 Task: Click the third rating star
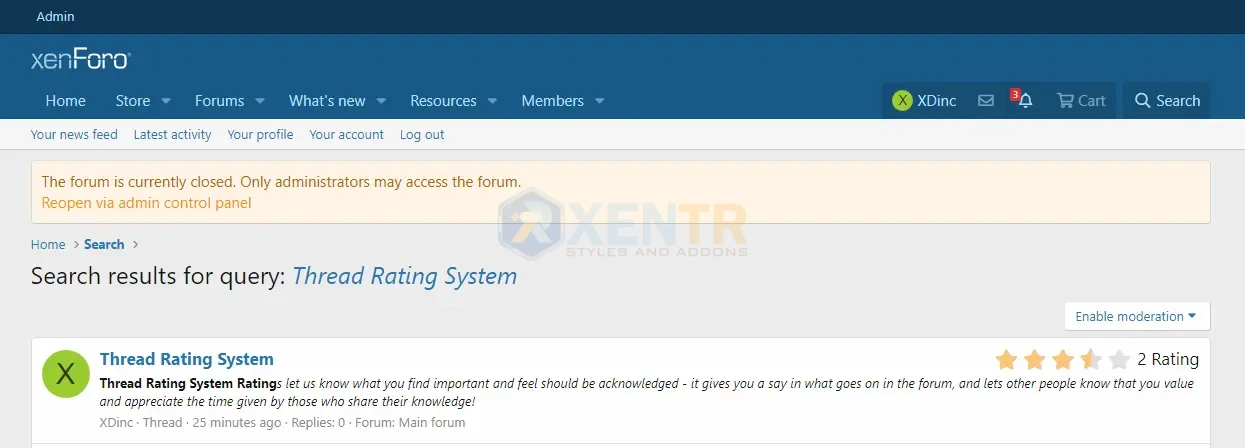(1062, 359)
